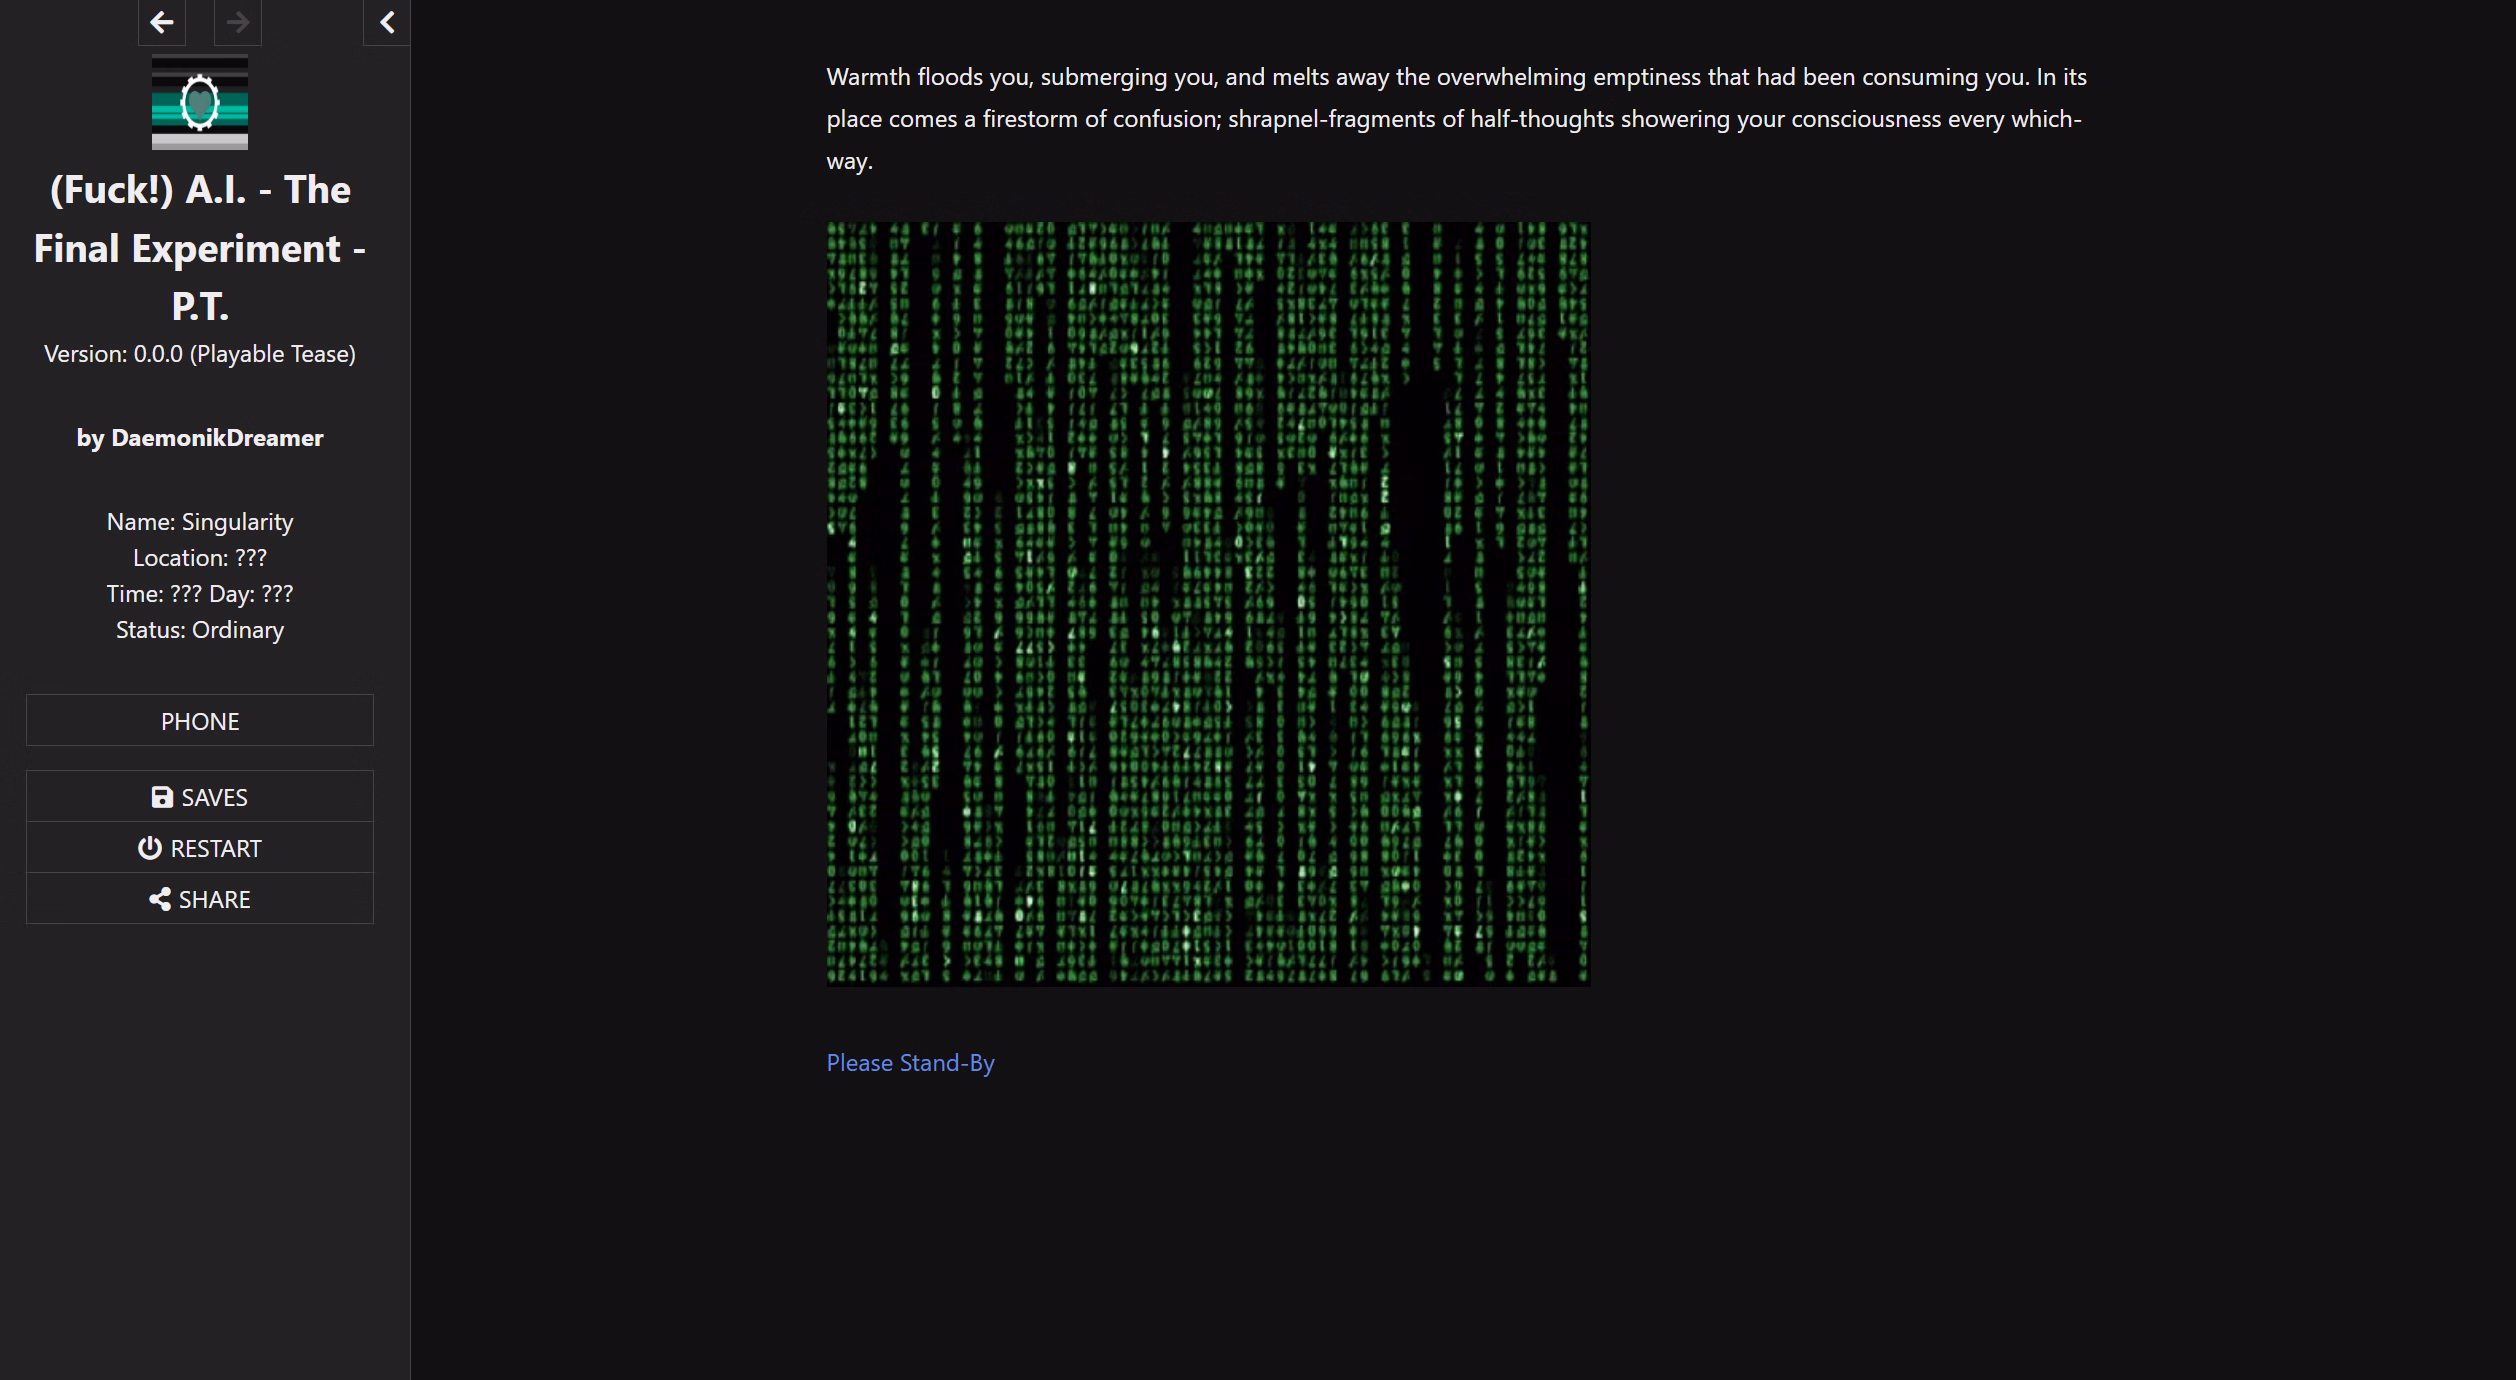Click the Status: Ordinary line

pyautogui.click(x=200, y=630)
